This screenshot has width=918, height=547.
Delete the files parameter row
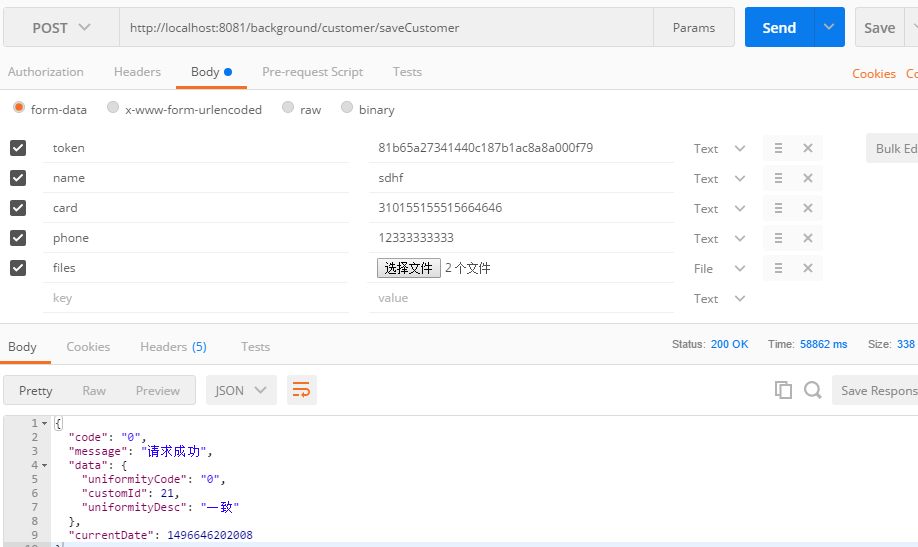808,268
